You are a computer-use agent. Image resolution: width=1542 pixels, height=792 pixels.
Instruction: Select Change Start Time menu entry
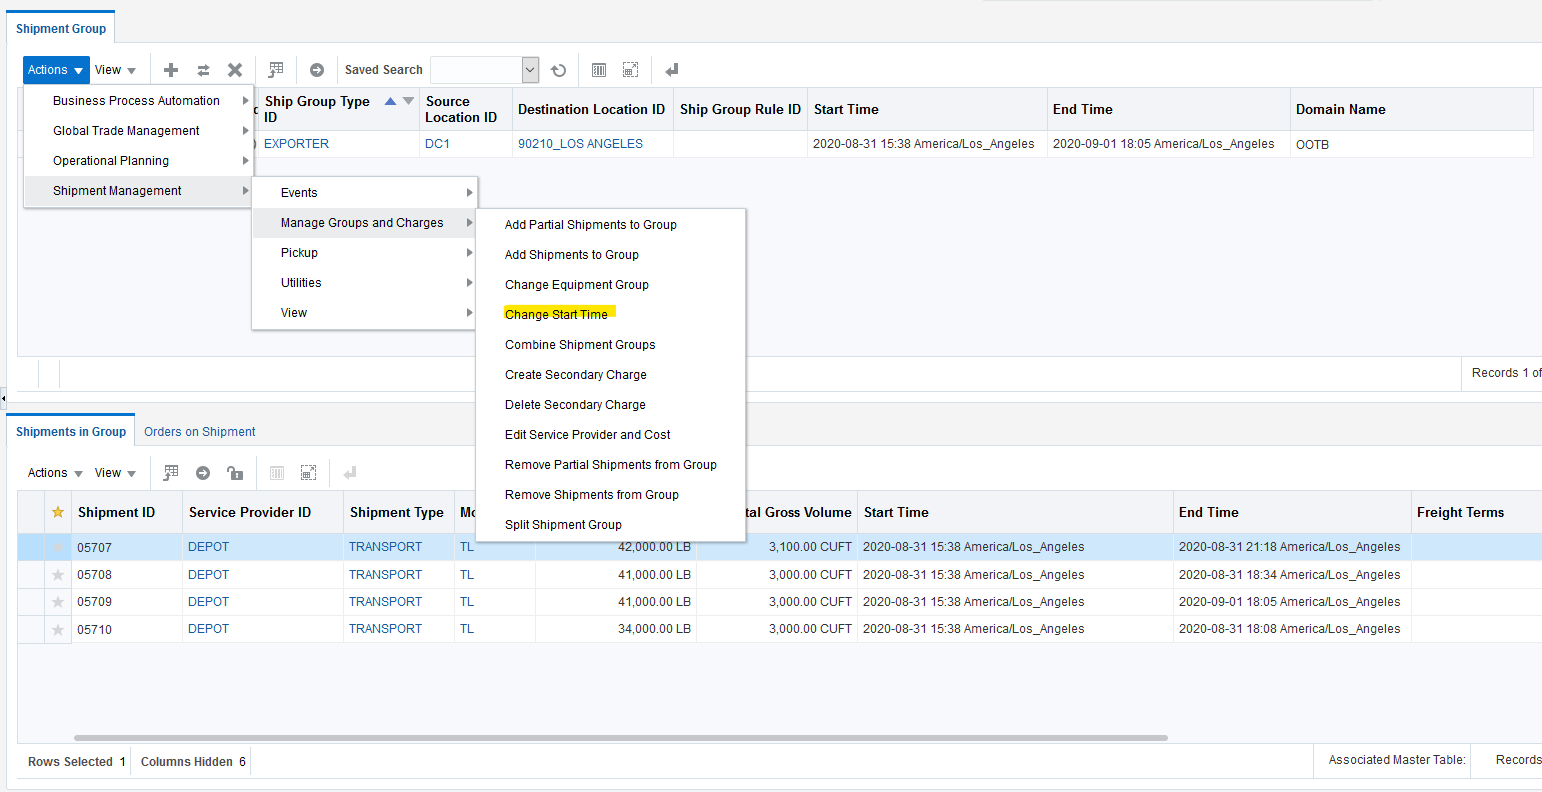pos(556,314)
